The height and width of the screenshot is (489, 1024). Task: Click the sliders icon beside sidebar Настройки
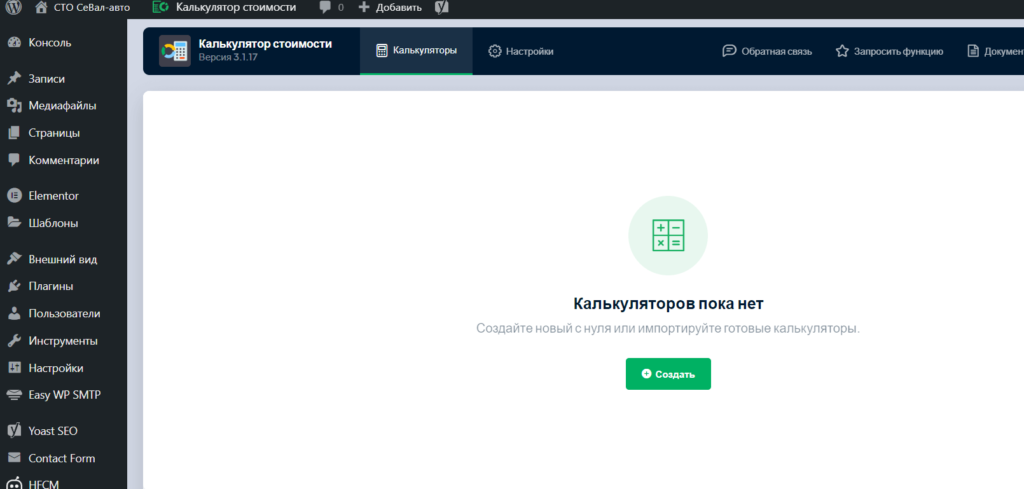pos(14,368)
